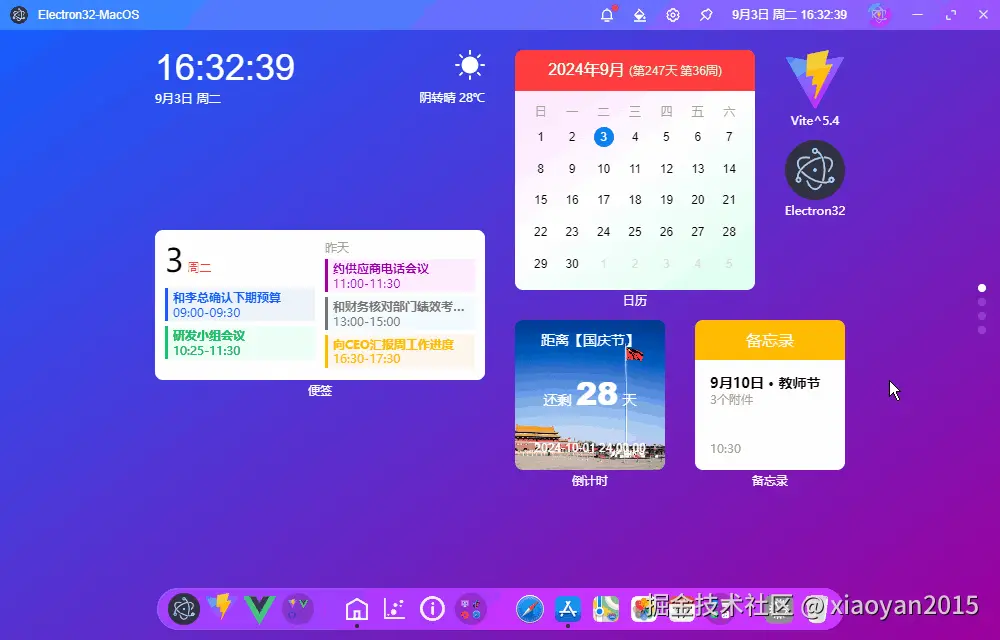Screen dimensions: 1000x640
Task: Open the 向CEO汇报周工作进度 schedule entry
Action: [400, 351]
